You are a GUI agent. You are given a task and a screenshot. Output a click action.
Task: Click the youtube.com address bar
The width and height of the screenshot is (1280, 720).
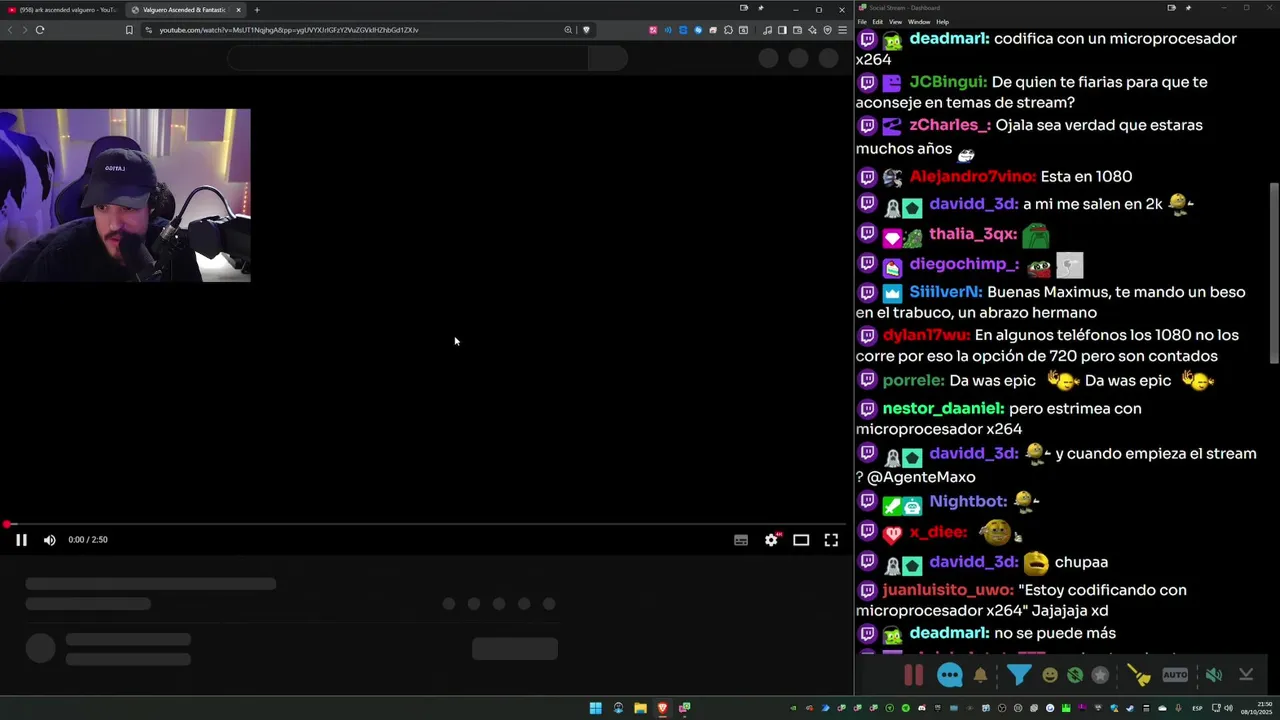coord(350,30)
